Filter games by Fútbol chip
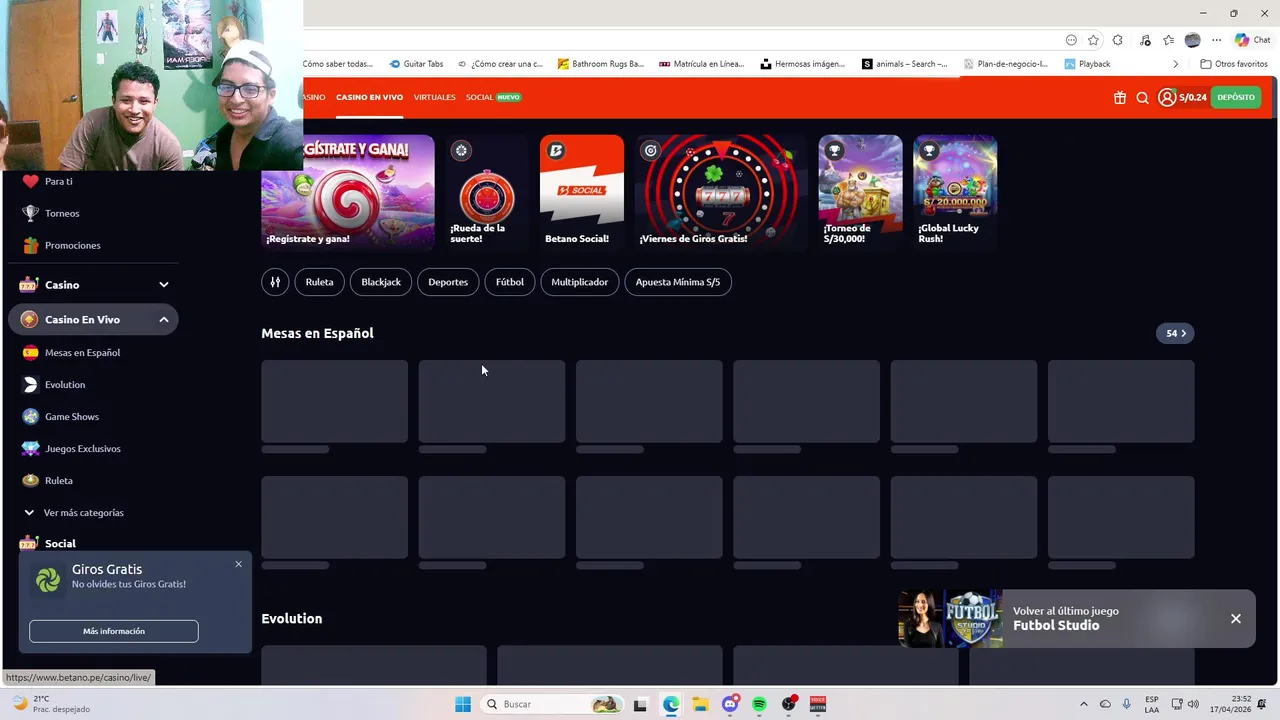The image size is (1280, 720). click(510, 282)
